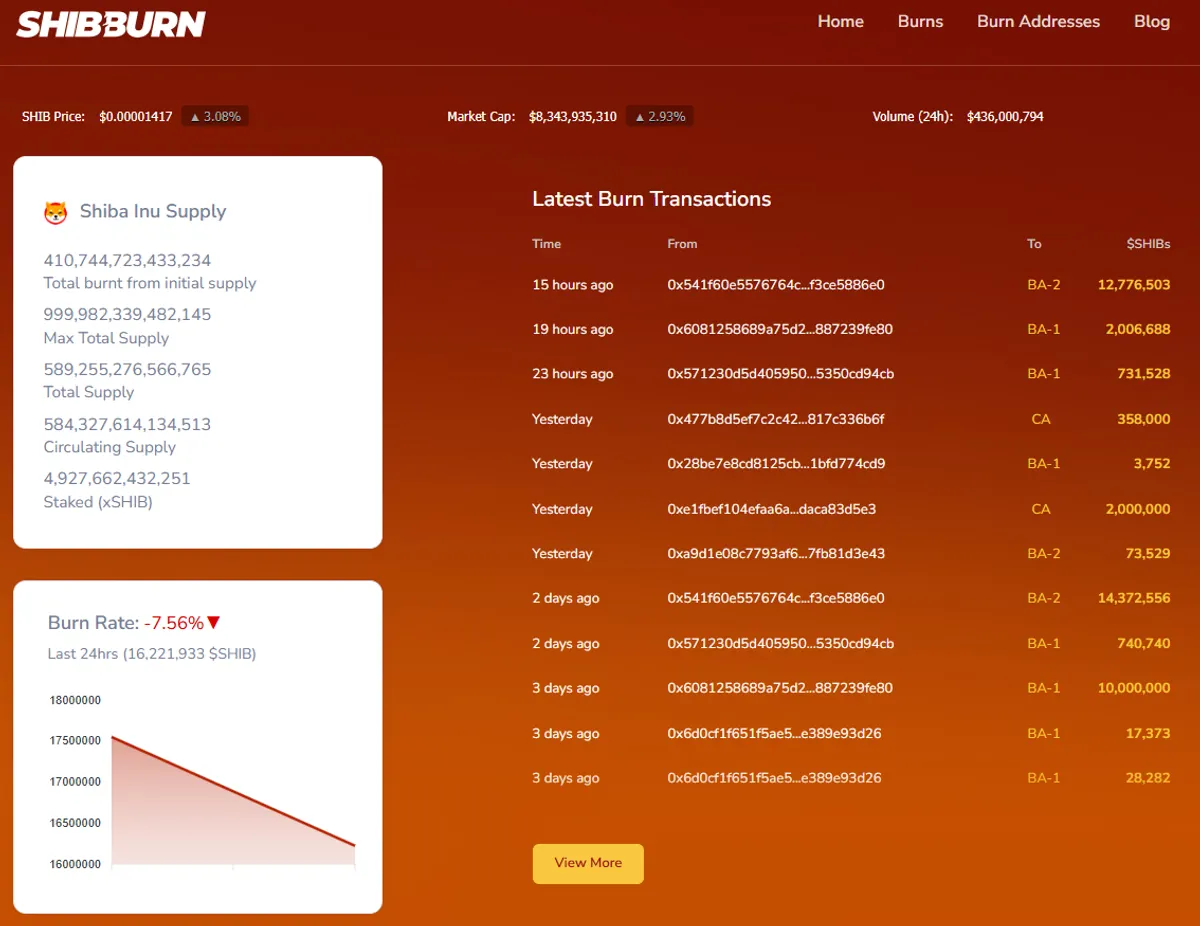The height and width of the screenshot is (926, 1200).
Task: Click the 14,372,556 SHIB burn amount
Action: [1133, 598]
